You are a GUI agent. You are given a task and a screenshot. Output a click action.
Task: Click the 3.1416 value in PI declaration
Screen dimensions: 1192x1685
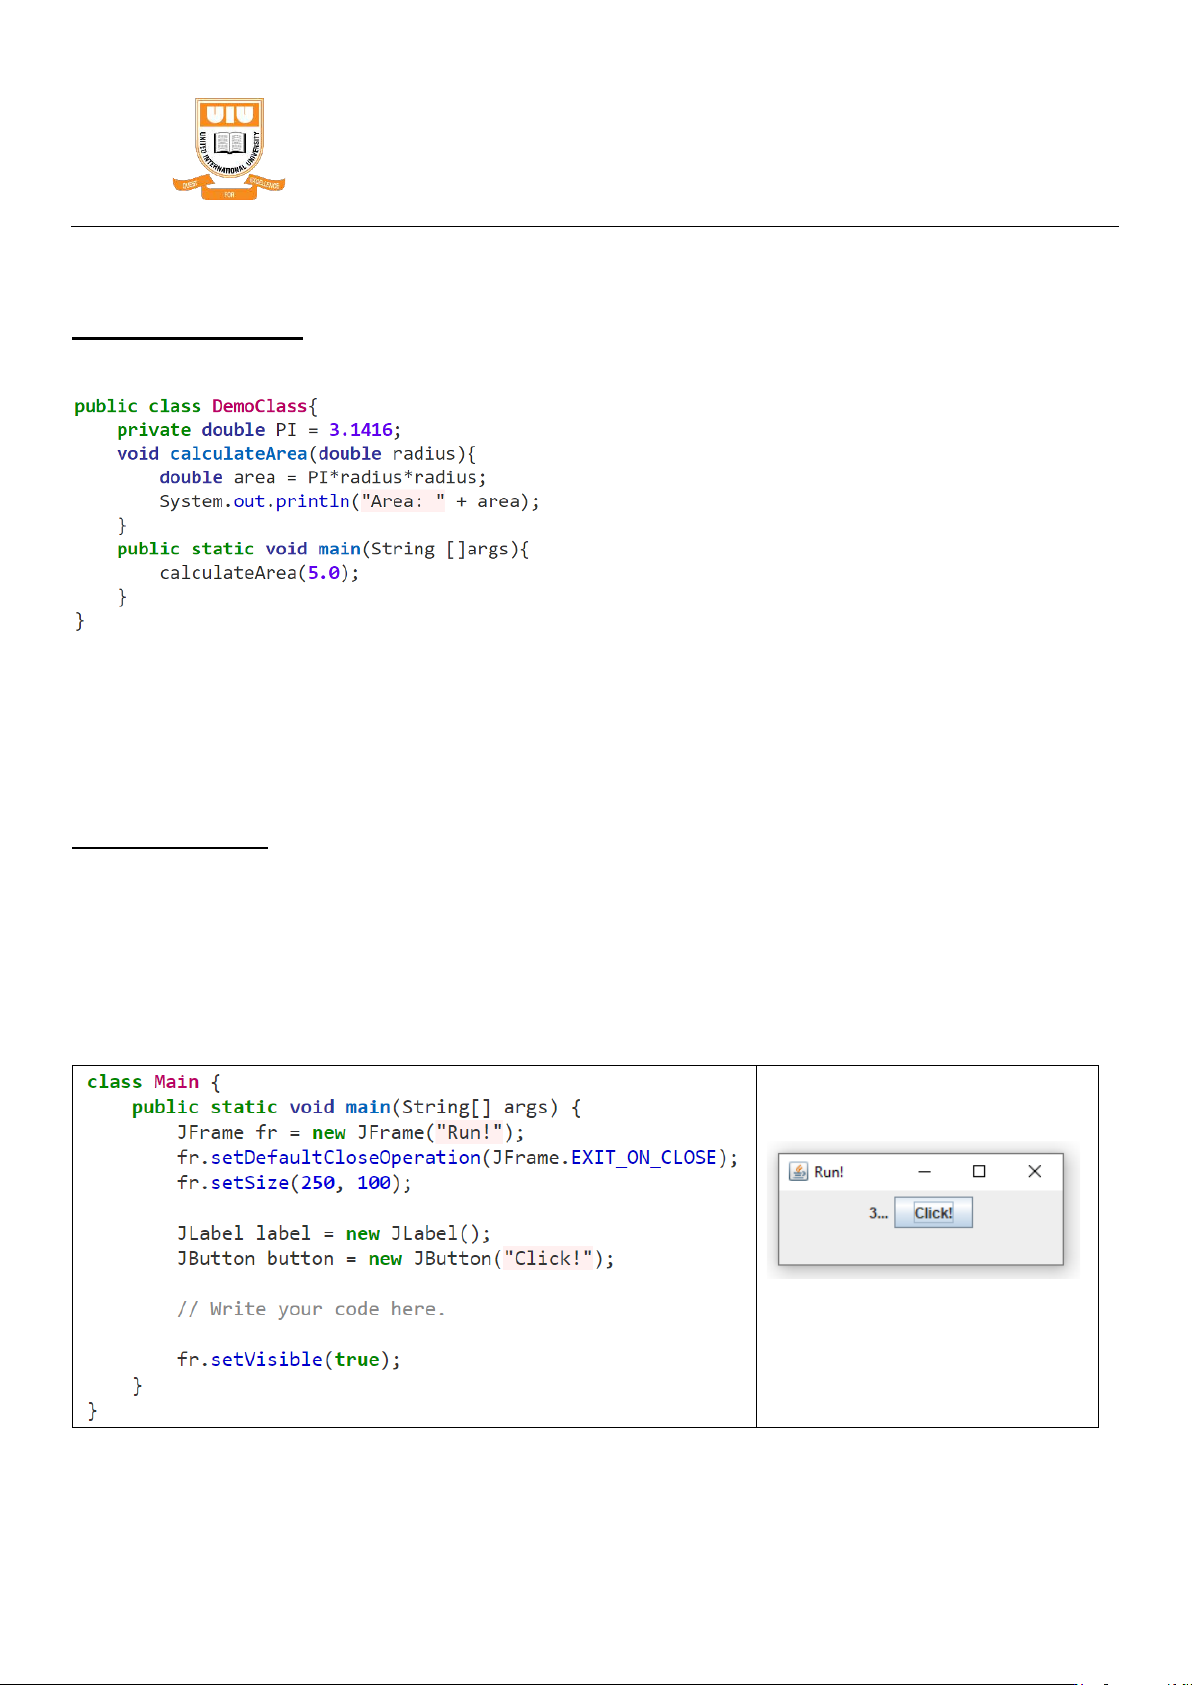360,430
